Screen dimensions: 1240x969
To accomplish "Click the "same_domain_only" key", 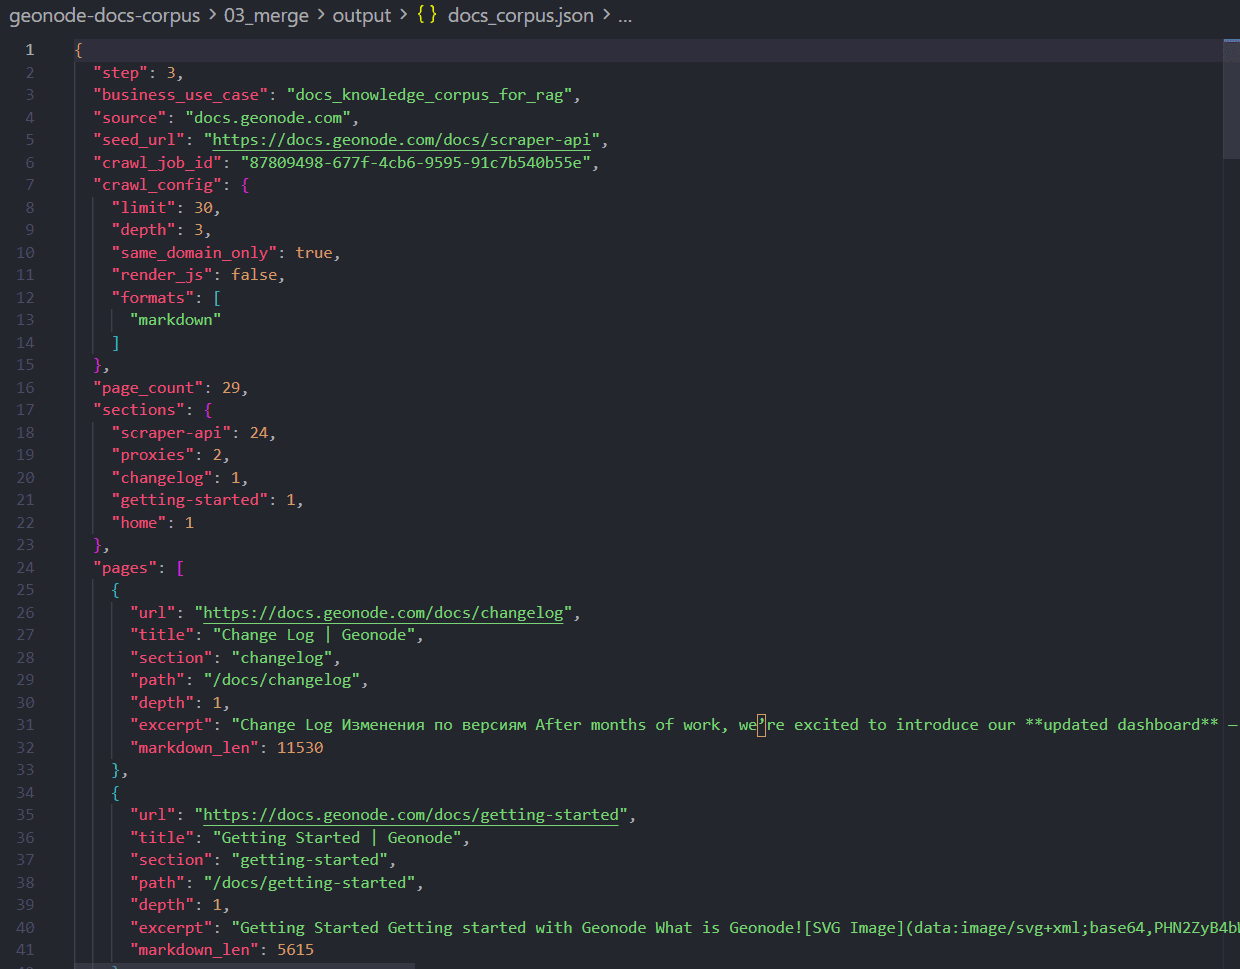I will (x=194, y=253).
